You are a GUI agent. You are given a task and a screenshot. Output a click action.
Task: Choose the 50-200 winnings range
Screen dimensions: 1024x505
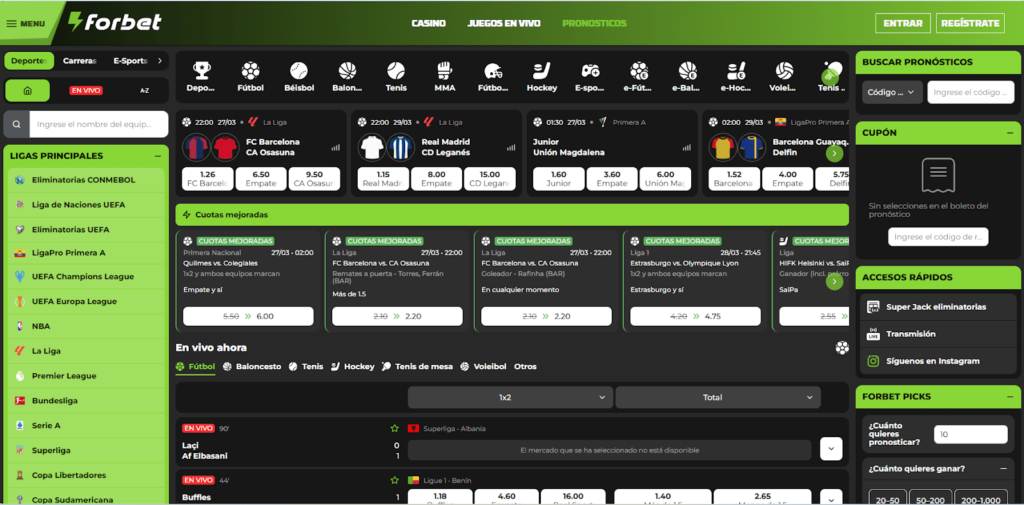coord(930,498)
